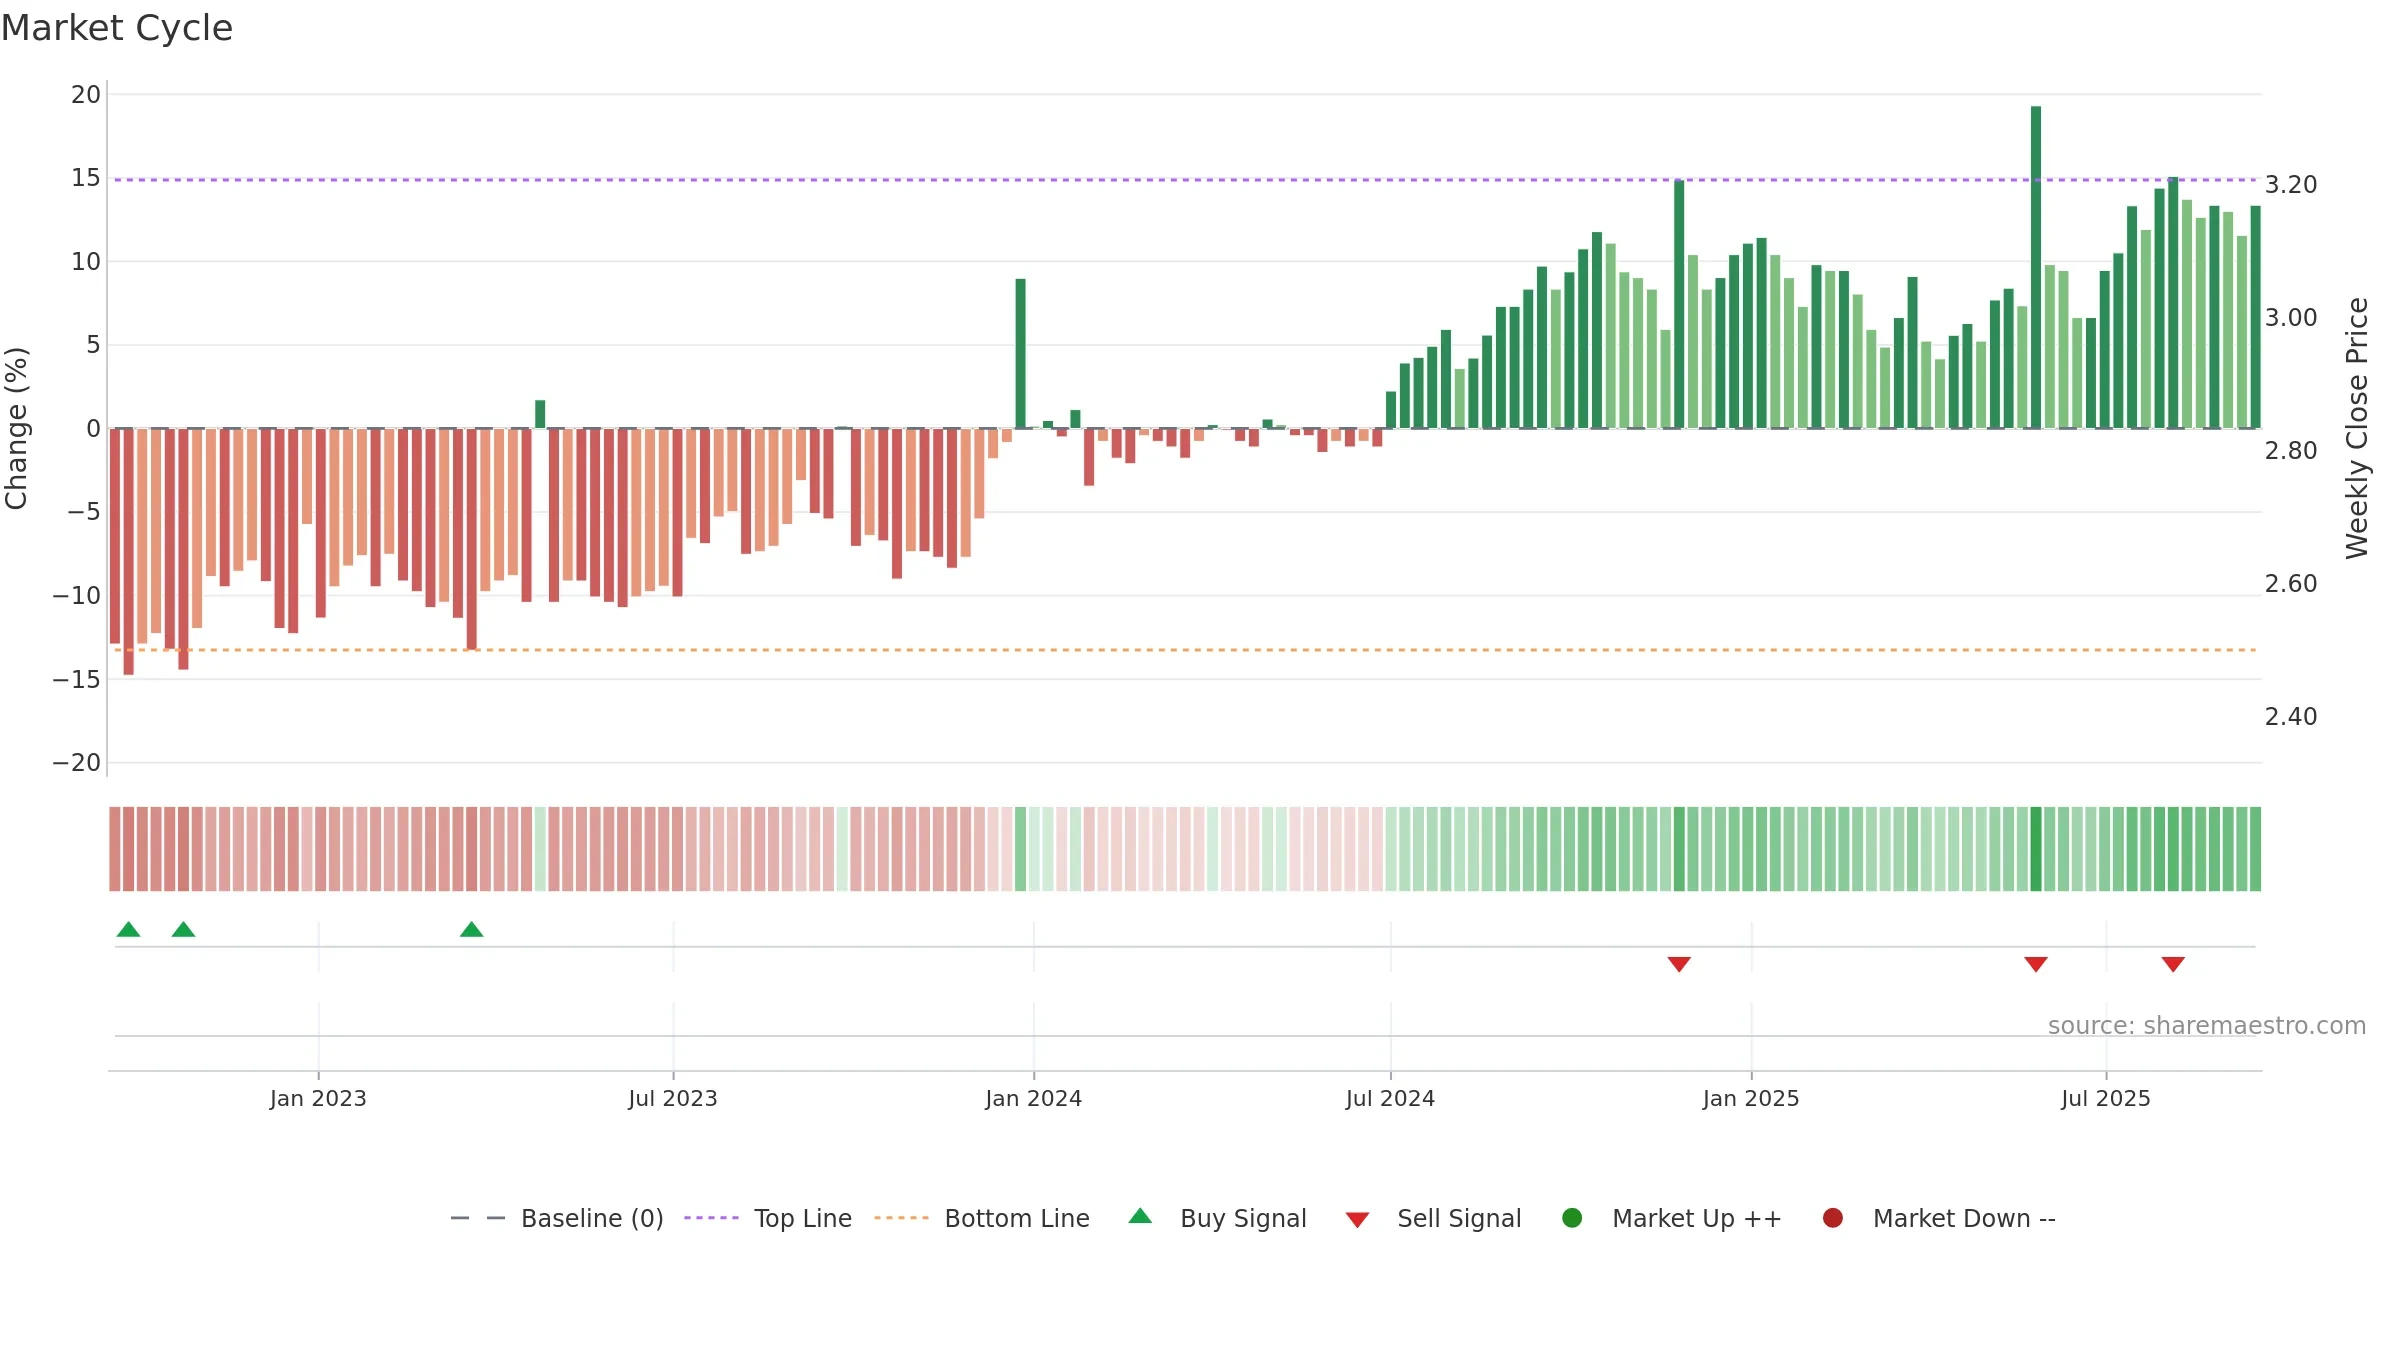Click the Jul 2023 axis label
The image size is (2400, 1350).
(x=673, y=1099)
